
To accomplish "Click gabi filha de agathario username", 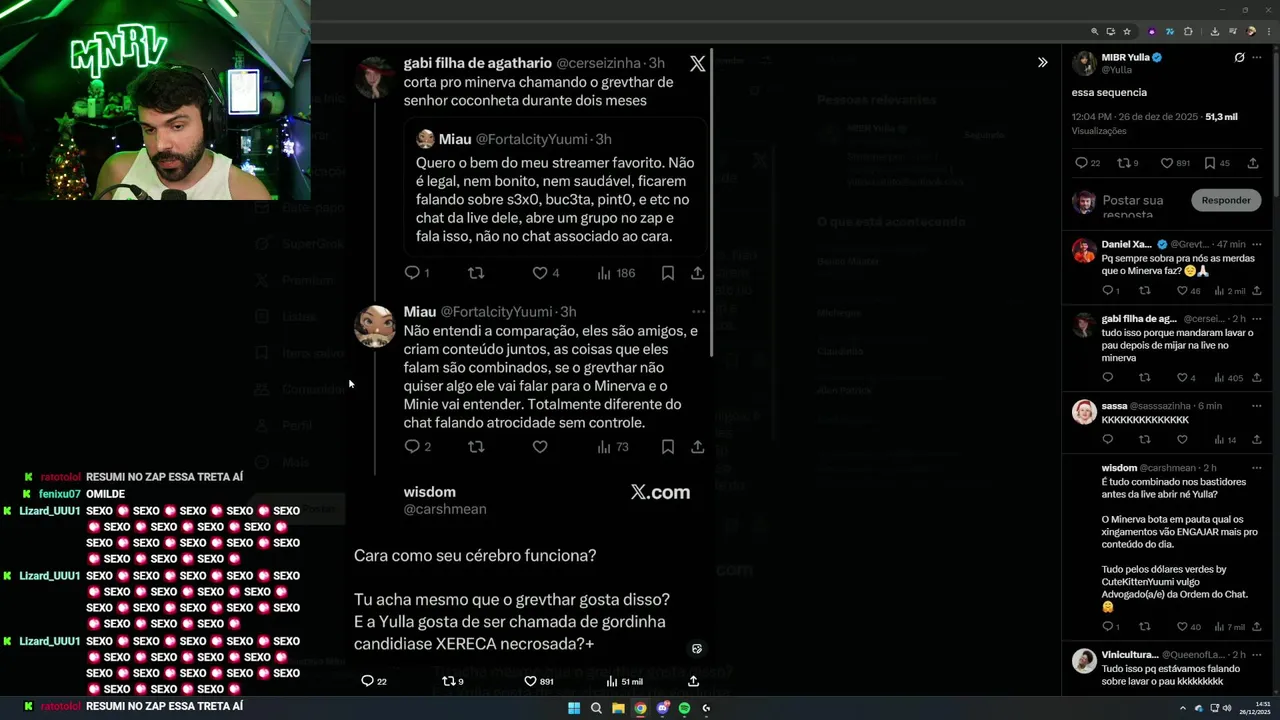I will coord(478,63).
